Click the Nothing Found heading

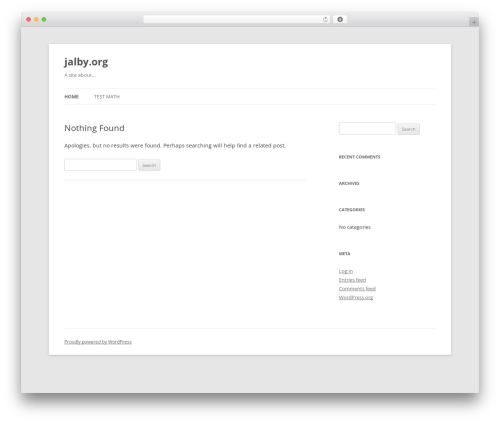(94, 128)
